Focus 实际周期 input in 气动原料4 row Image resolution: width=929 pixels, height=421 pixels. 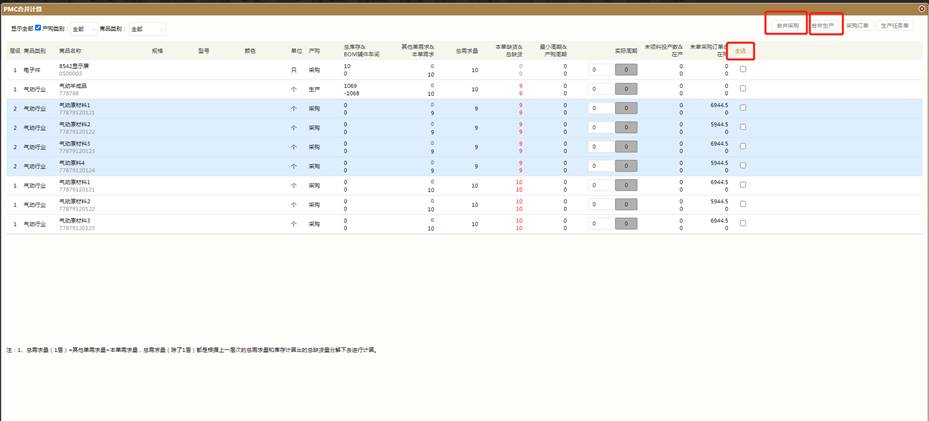click(601, 166)
